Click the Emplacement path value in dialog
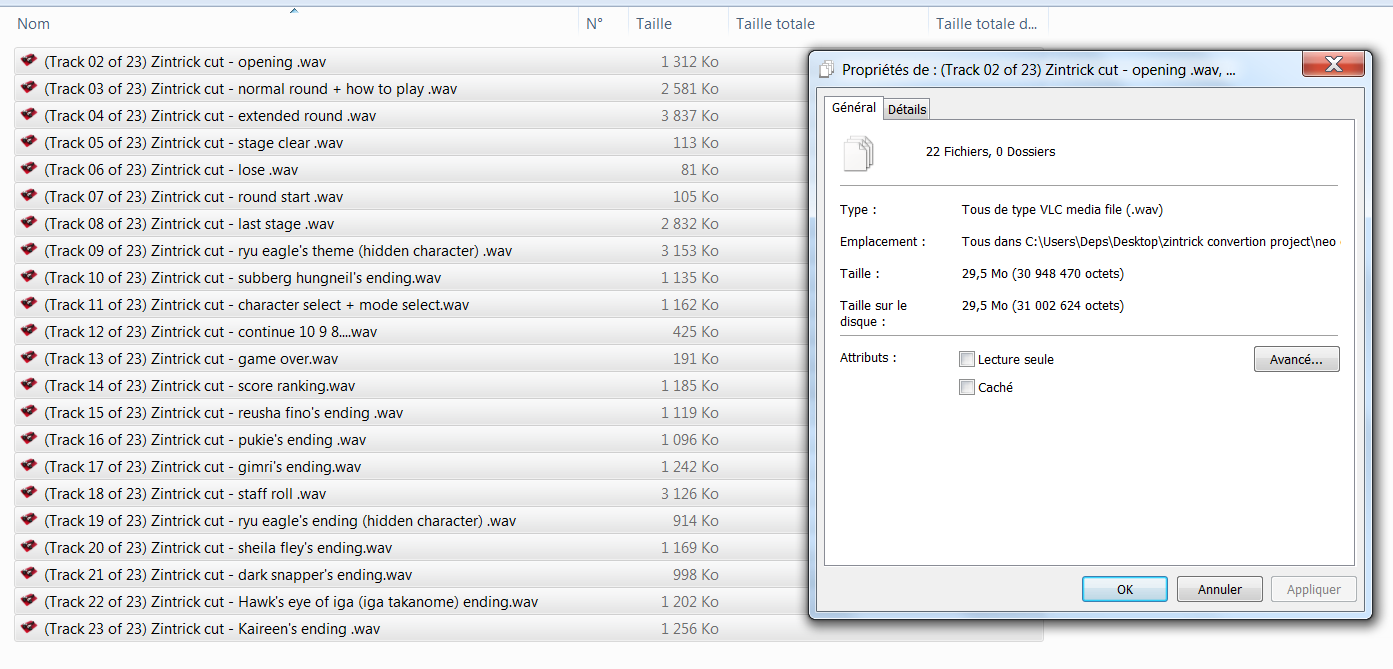 pos(1151,242)
